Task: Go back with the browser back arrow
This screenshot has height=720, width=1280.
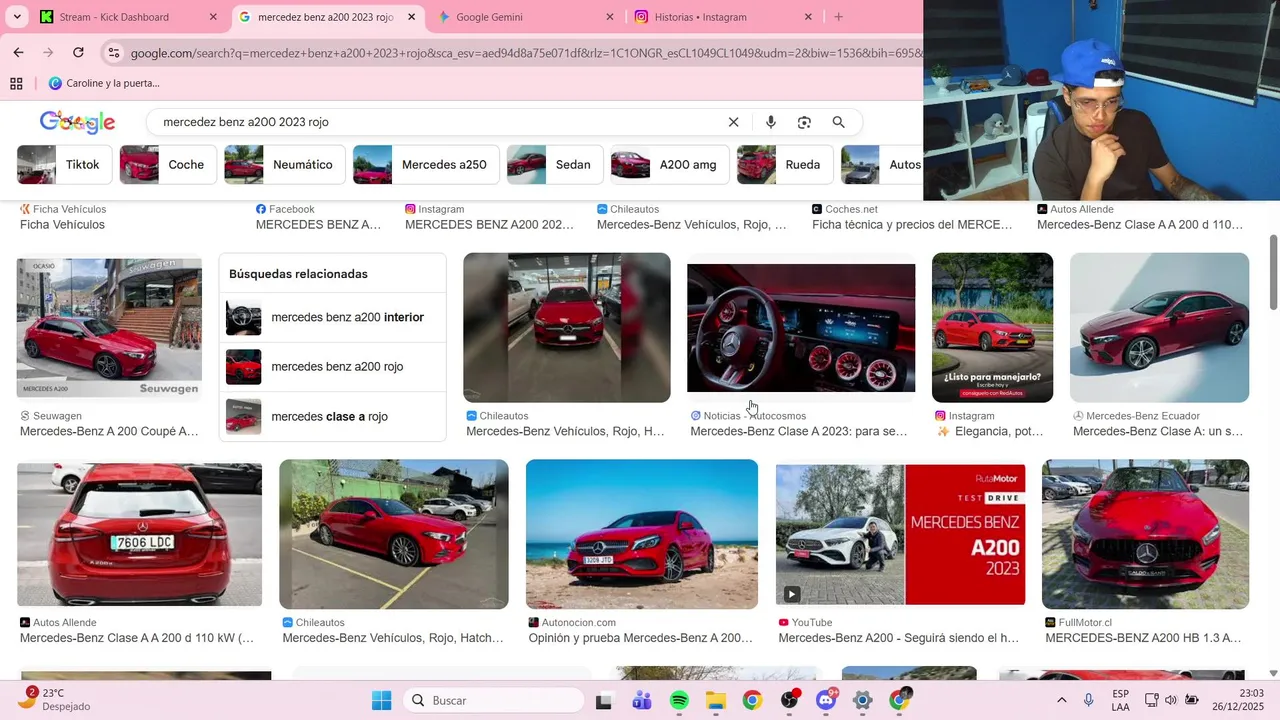Action: pos(18,52)
